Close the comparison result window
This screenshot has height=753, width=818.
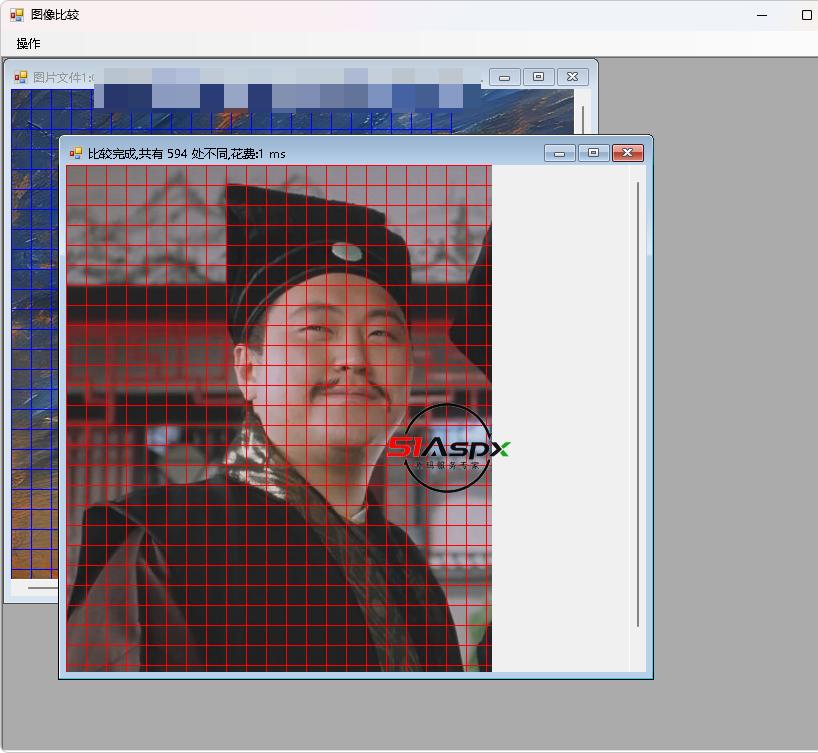coord(627,153)
